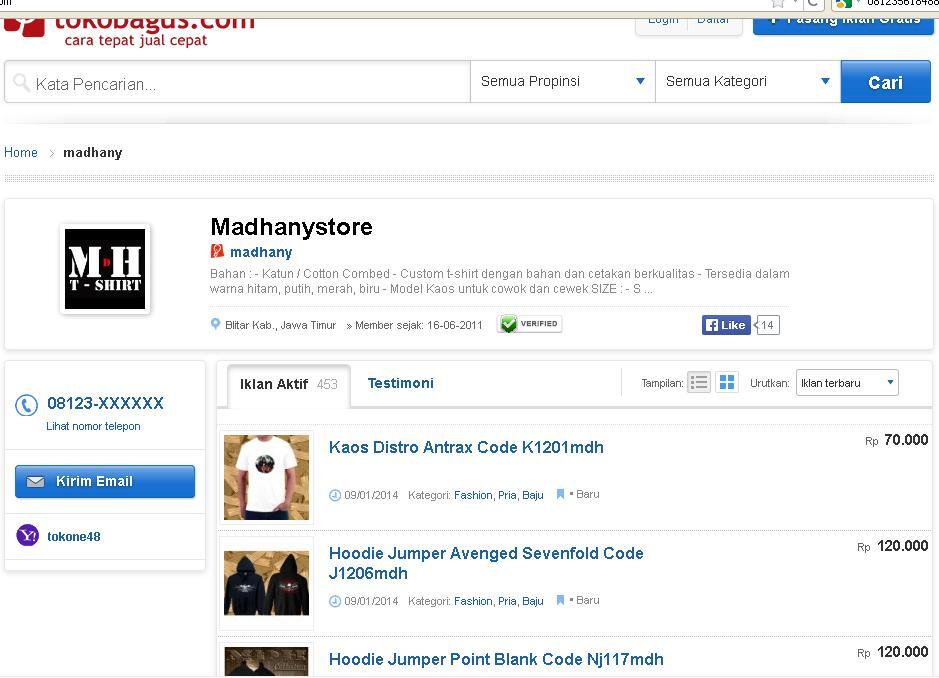Screen dimensions: 939x678
Task: Open the MH T-Shirt store logo image
Action: point(105,269)
